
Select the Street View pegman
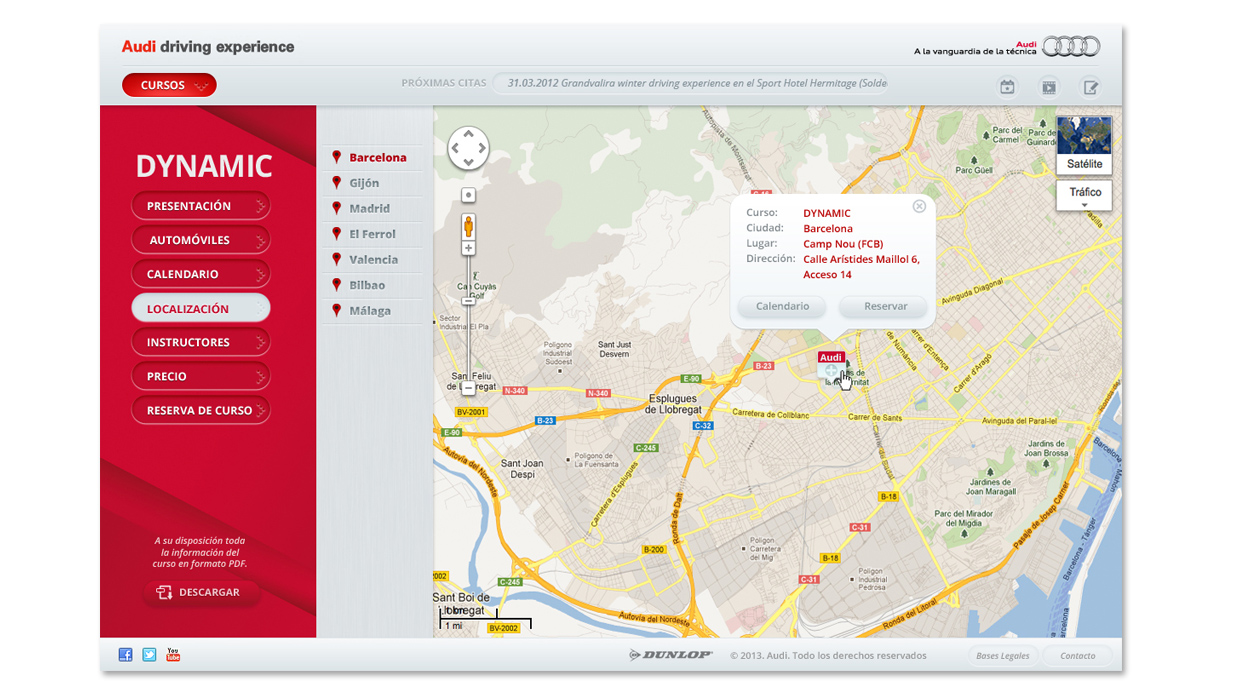[x=468, y=227]
